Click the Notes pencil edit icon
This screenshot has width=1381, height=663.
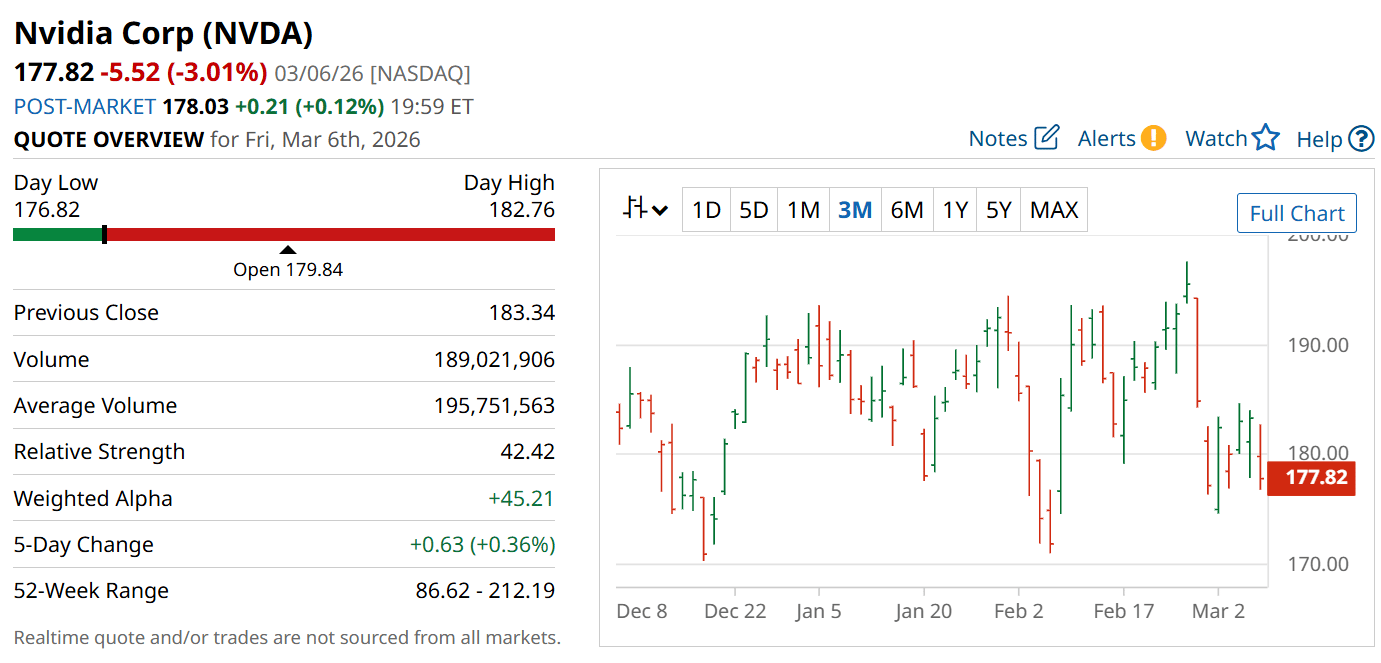[1046, 138]
